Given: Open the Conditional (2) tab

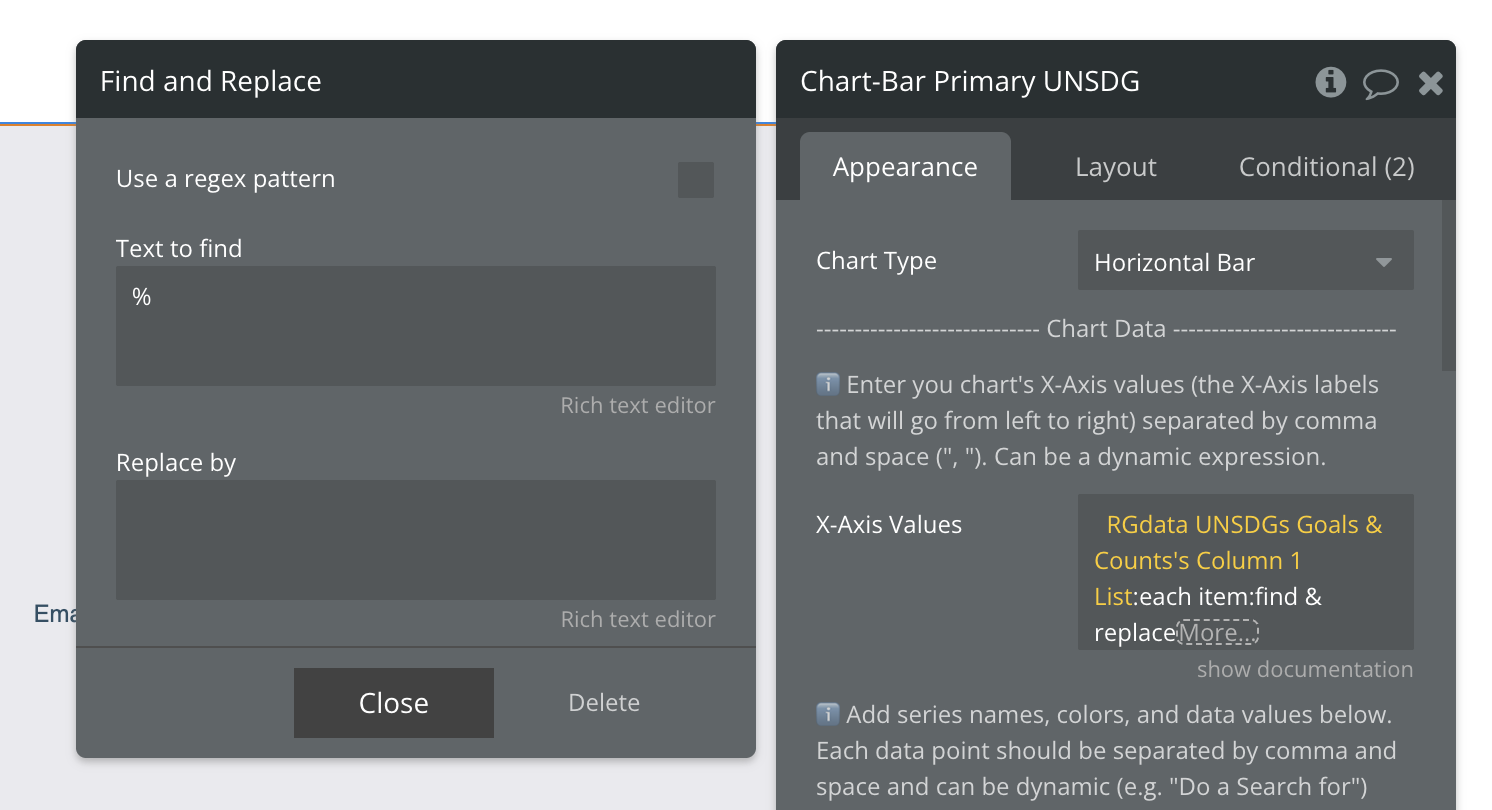Looking at the screenshot, I should pos(1326,167).
